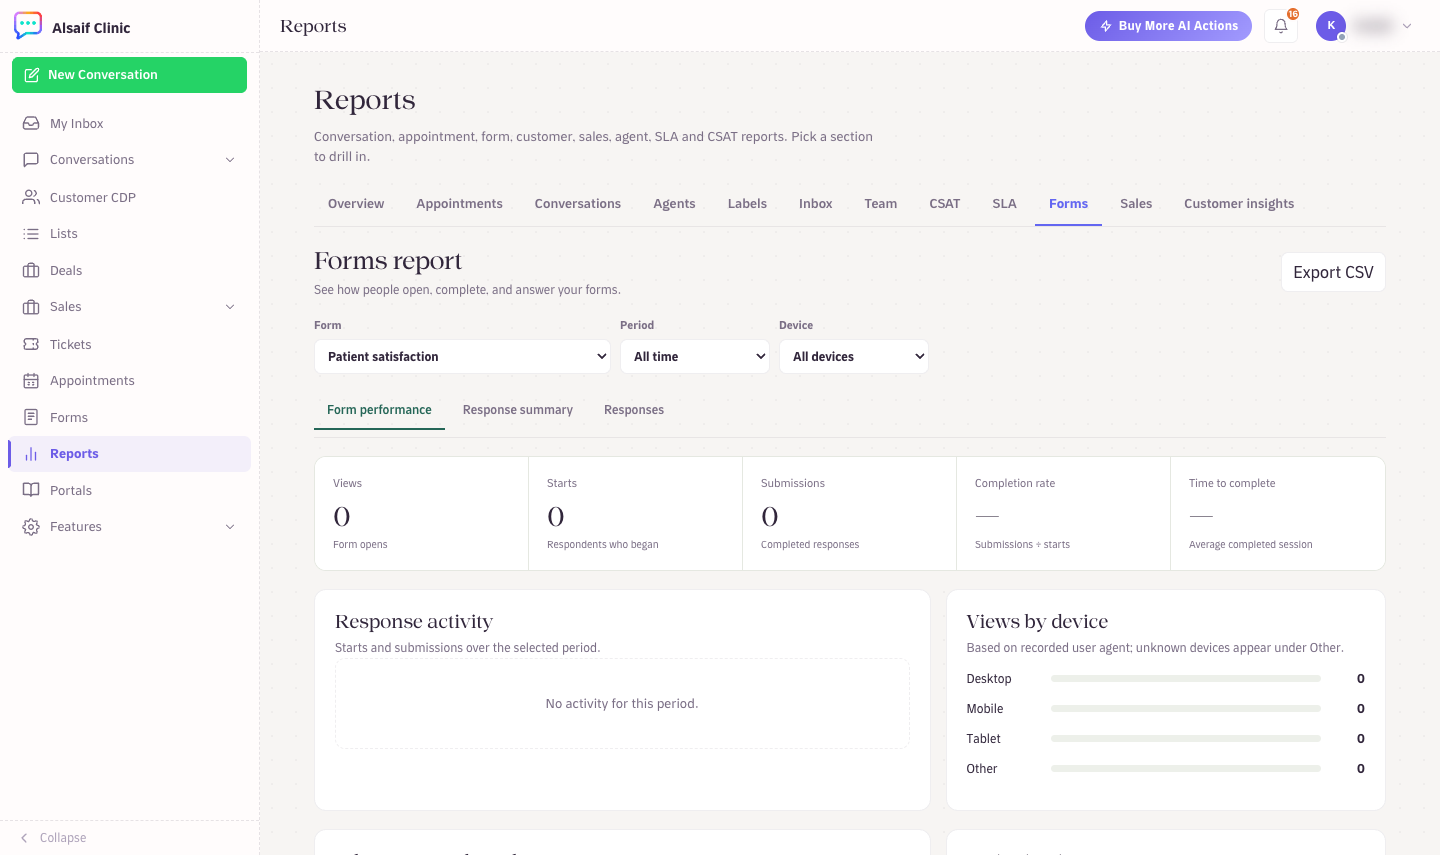Open the Form selector dropdown
The width and height of the screenshot is (1440, 855).
point(462,357)
